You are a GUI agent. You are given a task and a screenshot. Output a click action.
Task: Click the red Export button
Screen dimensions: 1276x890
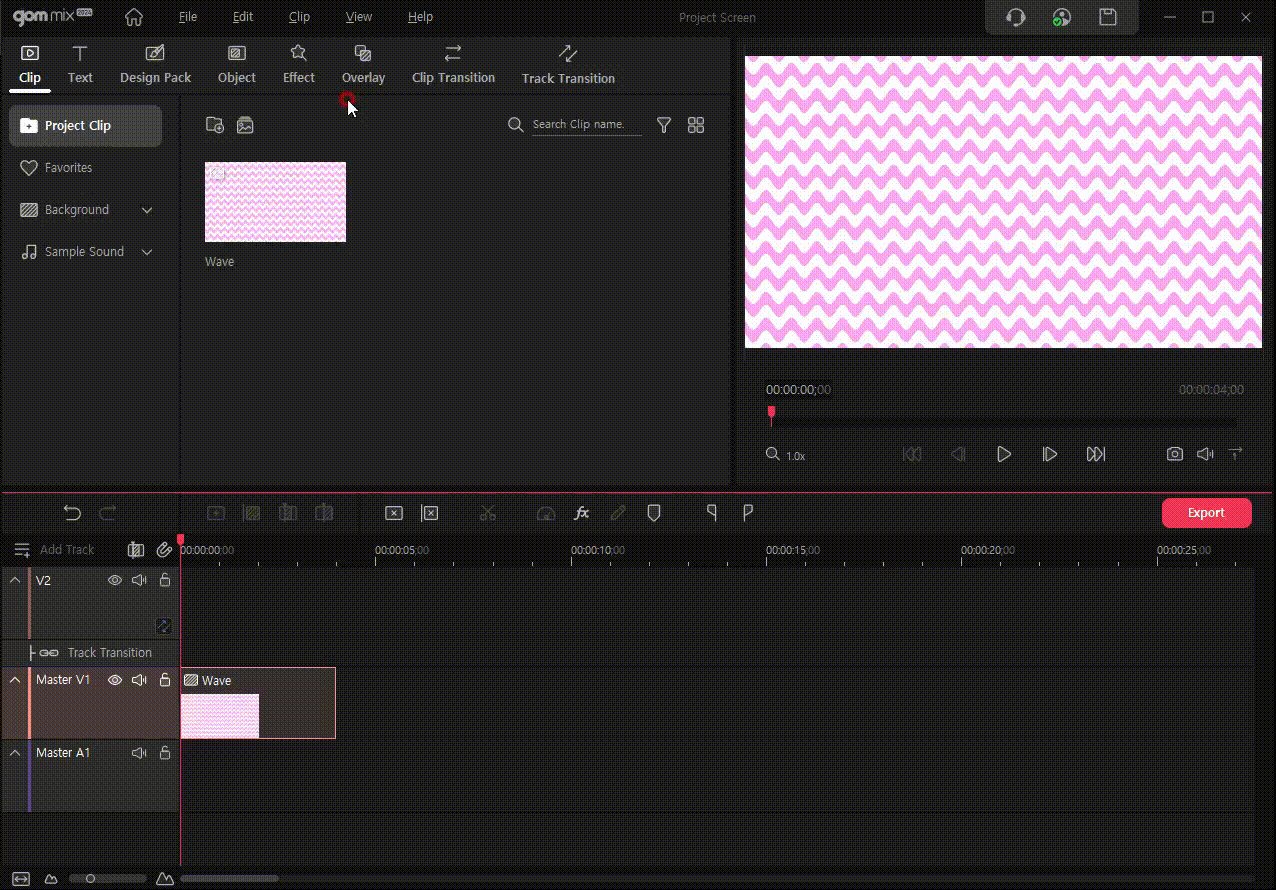[1206, 513]
